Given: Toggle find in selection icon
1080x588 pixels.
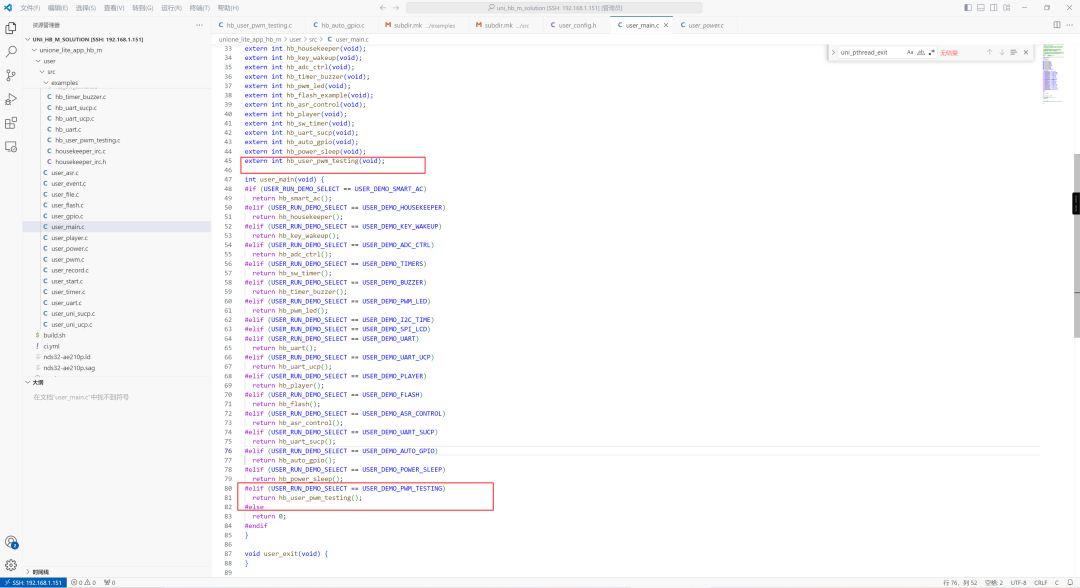Looking at the screenshot, I should pyautogui.click(x=1014, y=52).
